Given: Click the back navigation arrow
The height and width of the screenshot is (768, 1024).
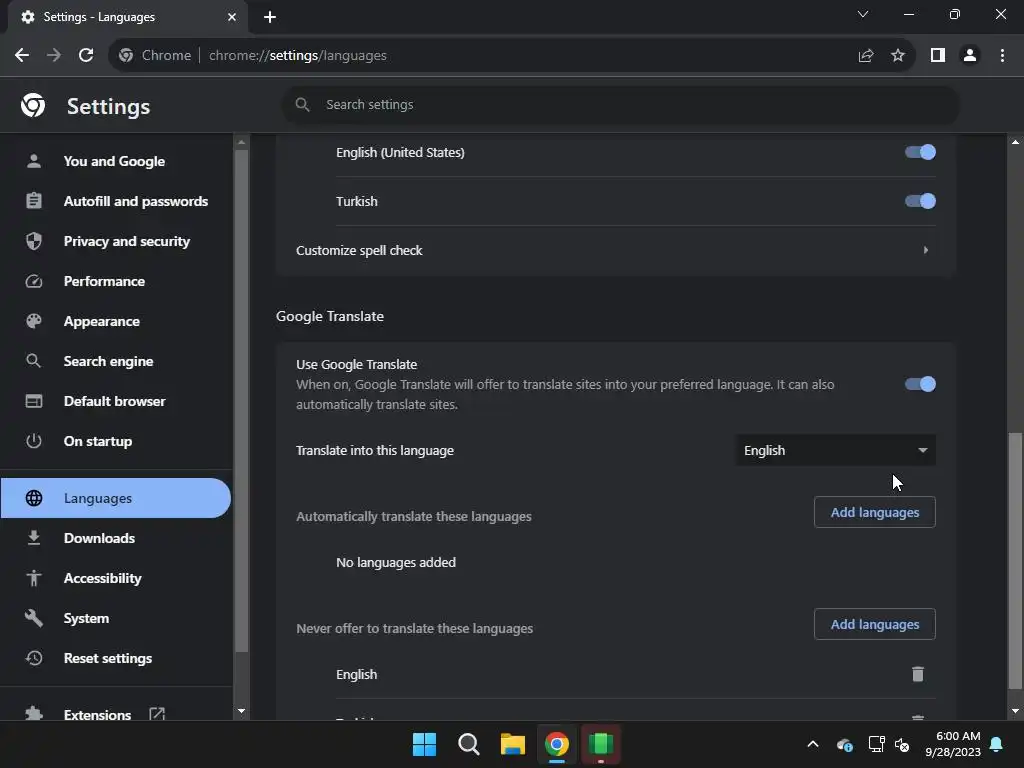Looking at the screenshot, I should click(x=22, y=56).
